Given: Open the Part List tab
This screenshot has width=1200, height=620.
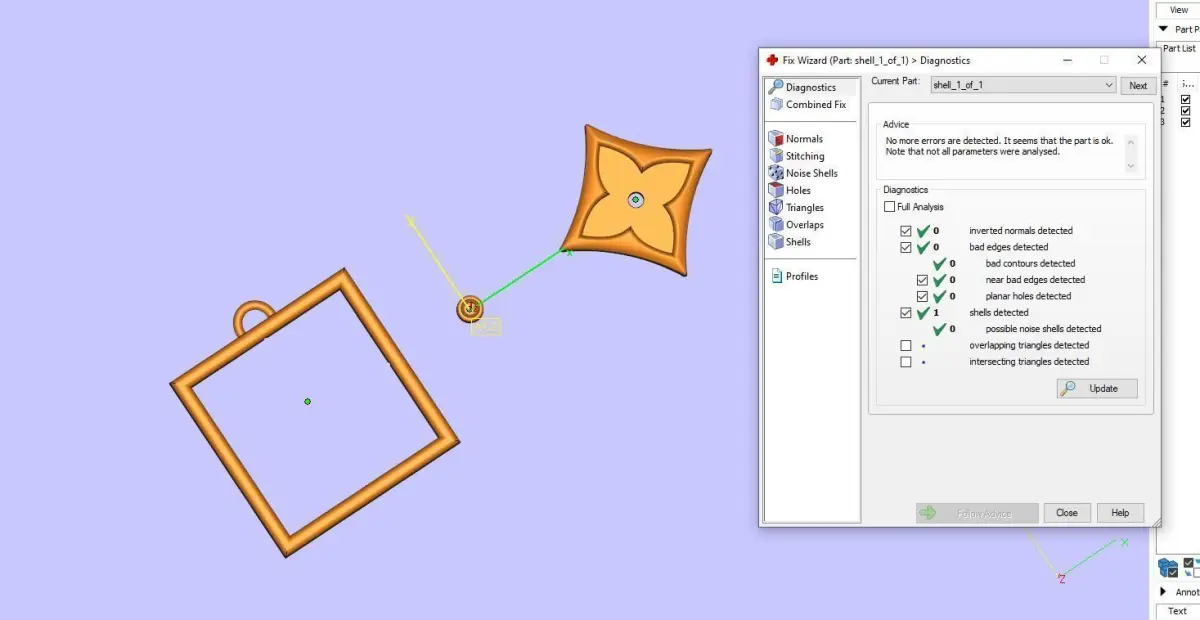Looking at the screenshot, I should [1179, 48].
